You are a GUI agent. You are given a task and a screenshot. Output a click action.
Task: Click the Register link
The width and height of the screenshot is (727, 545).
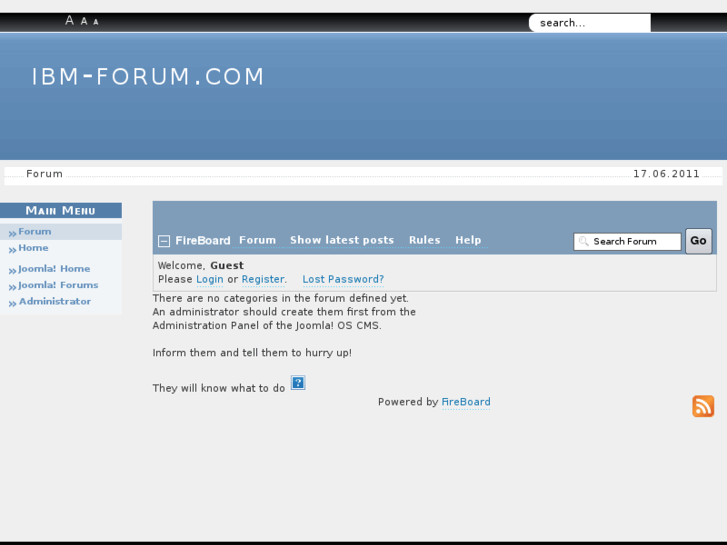tap(263, 279)
